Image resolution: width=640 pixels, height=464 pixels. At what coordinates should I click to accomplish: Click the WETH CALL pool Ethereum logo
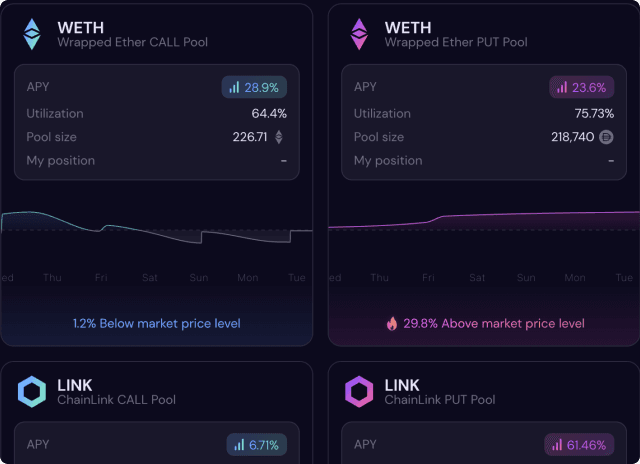tap(32, 34)
